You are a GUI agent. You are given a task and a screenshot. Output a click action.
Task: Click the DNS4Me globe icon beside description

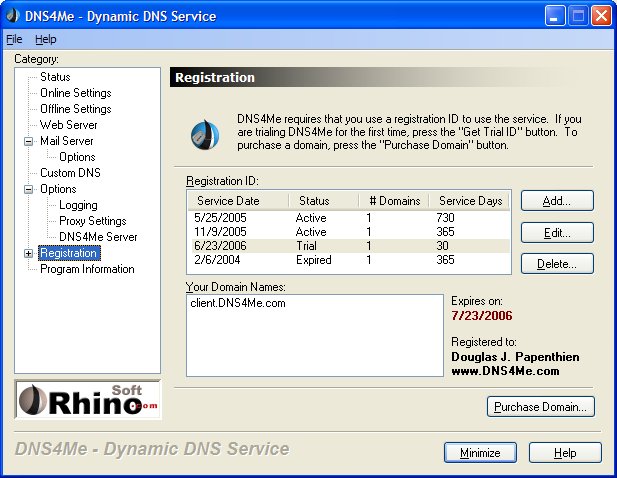[x=205, y=135]
